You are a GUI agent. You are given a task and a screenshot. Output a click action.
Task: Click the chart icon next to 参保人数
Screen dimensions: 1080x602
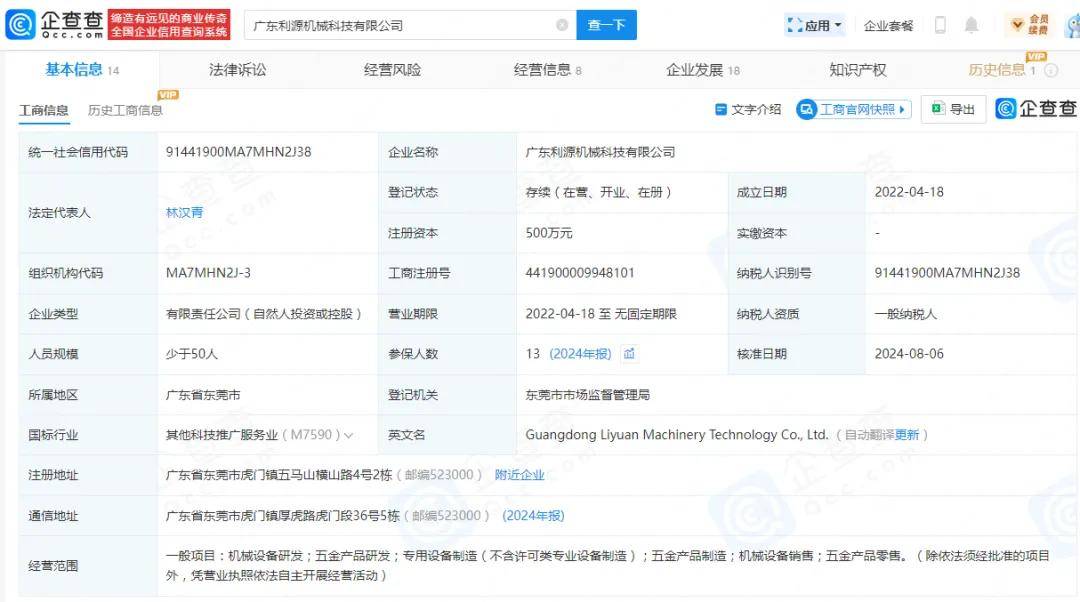[x=629, y=354]
